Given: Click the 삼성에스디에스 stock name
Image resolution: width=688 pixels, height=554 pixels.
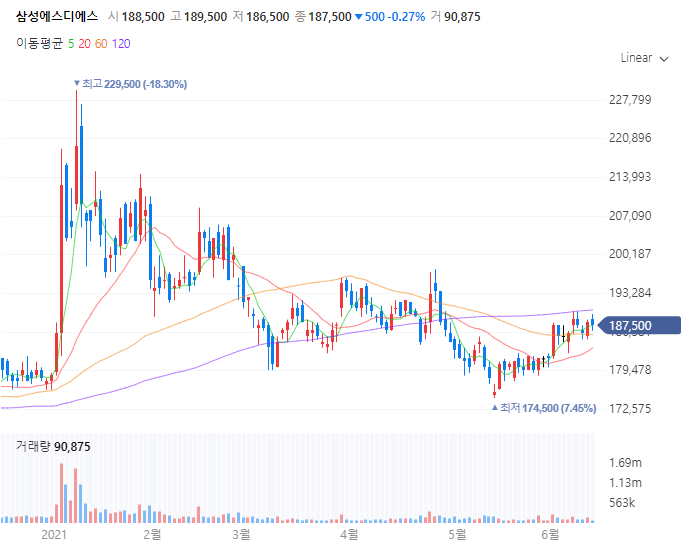Looking at the screenshot, I should tap(57, 16).
